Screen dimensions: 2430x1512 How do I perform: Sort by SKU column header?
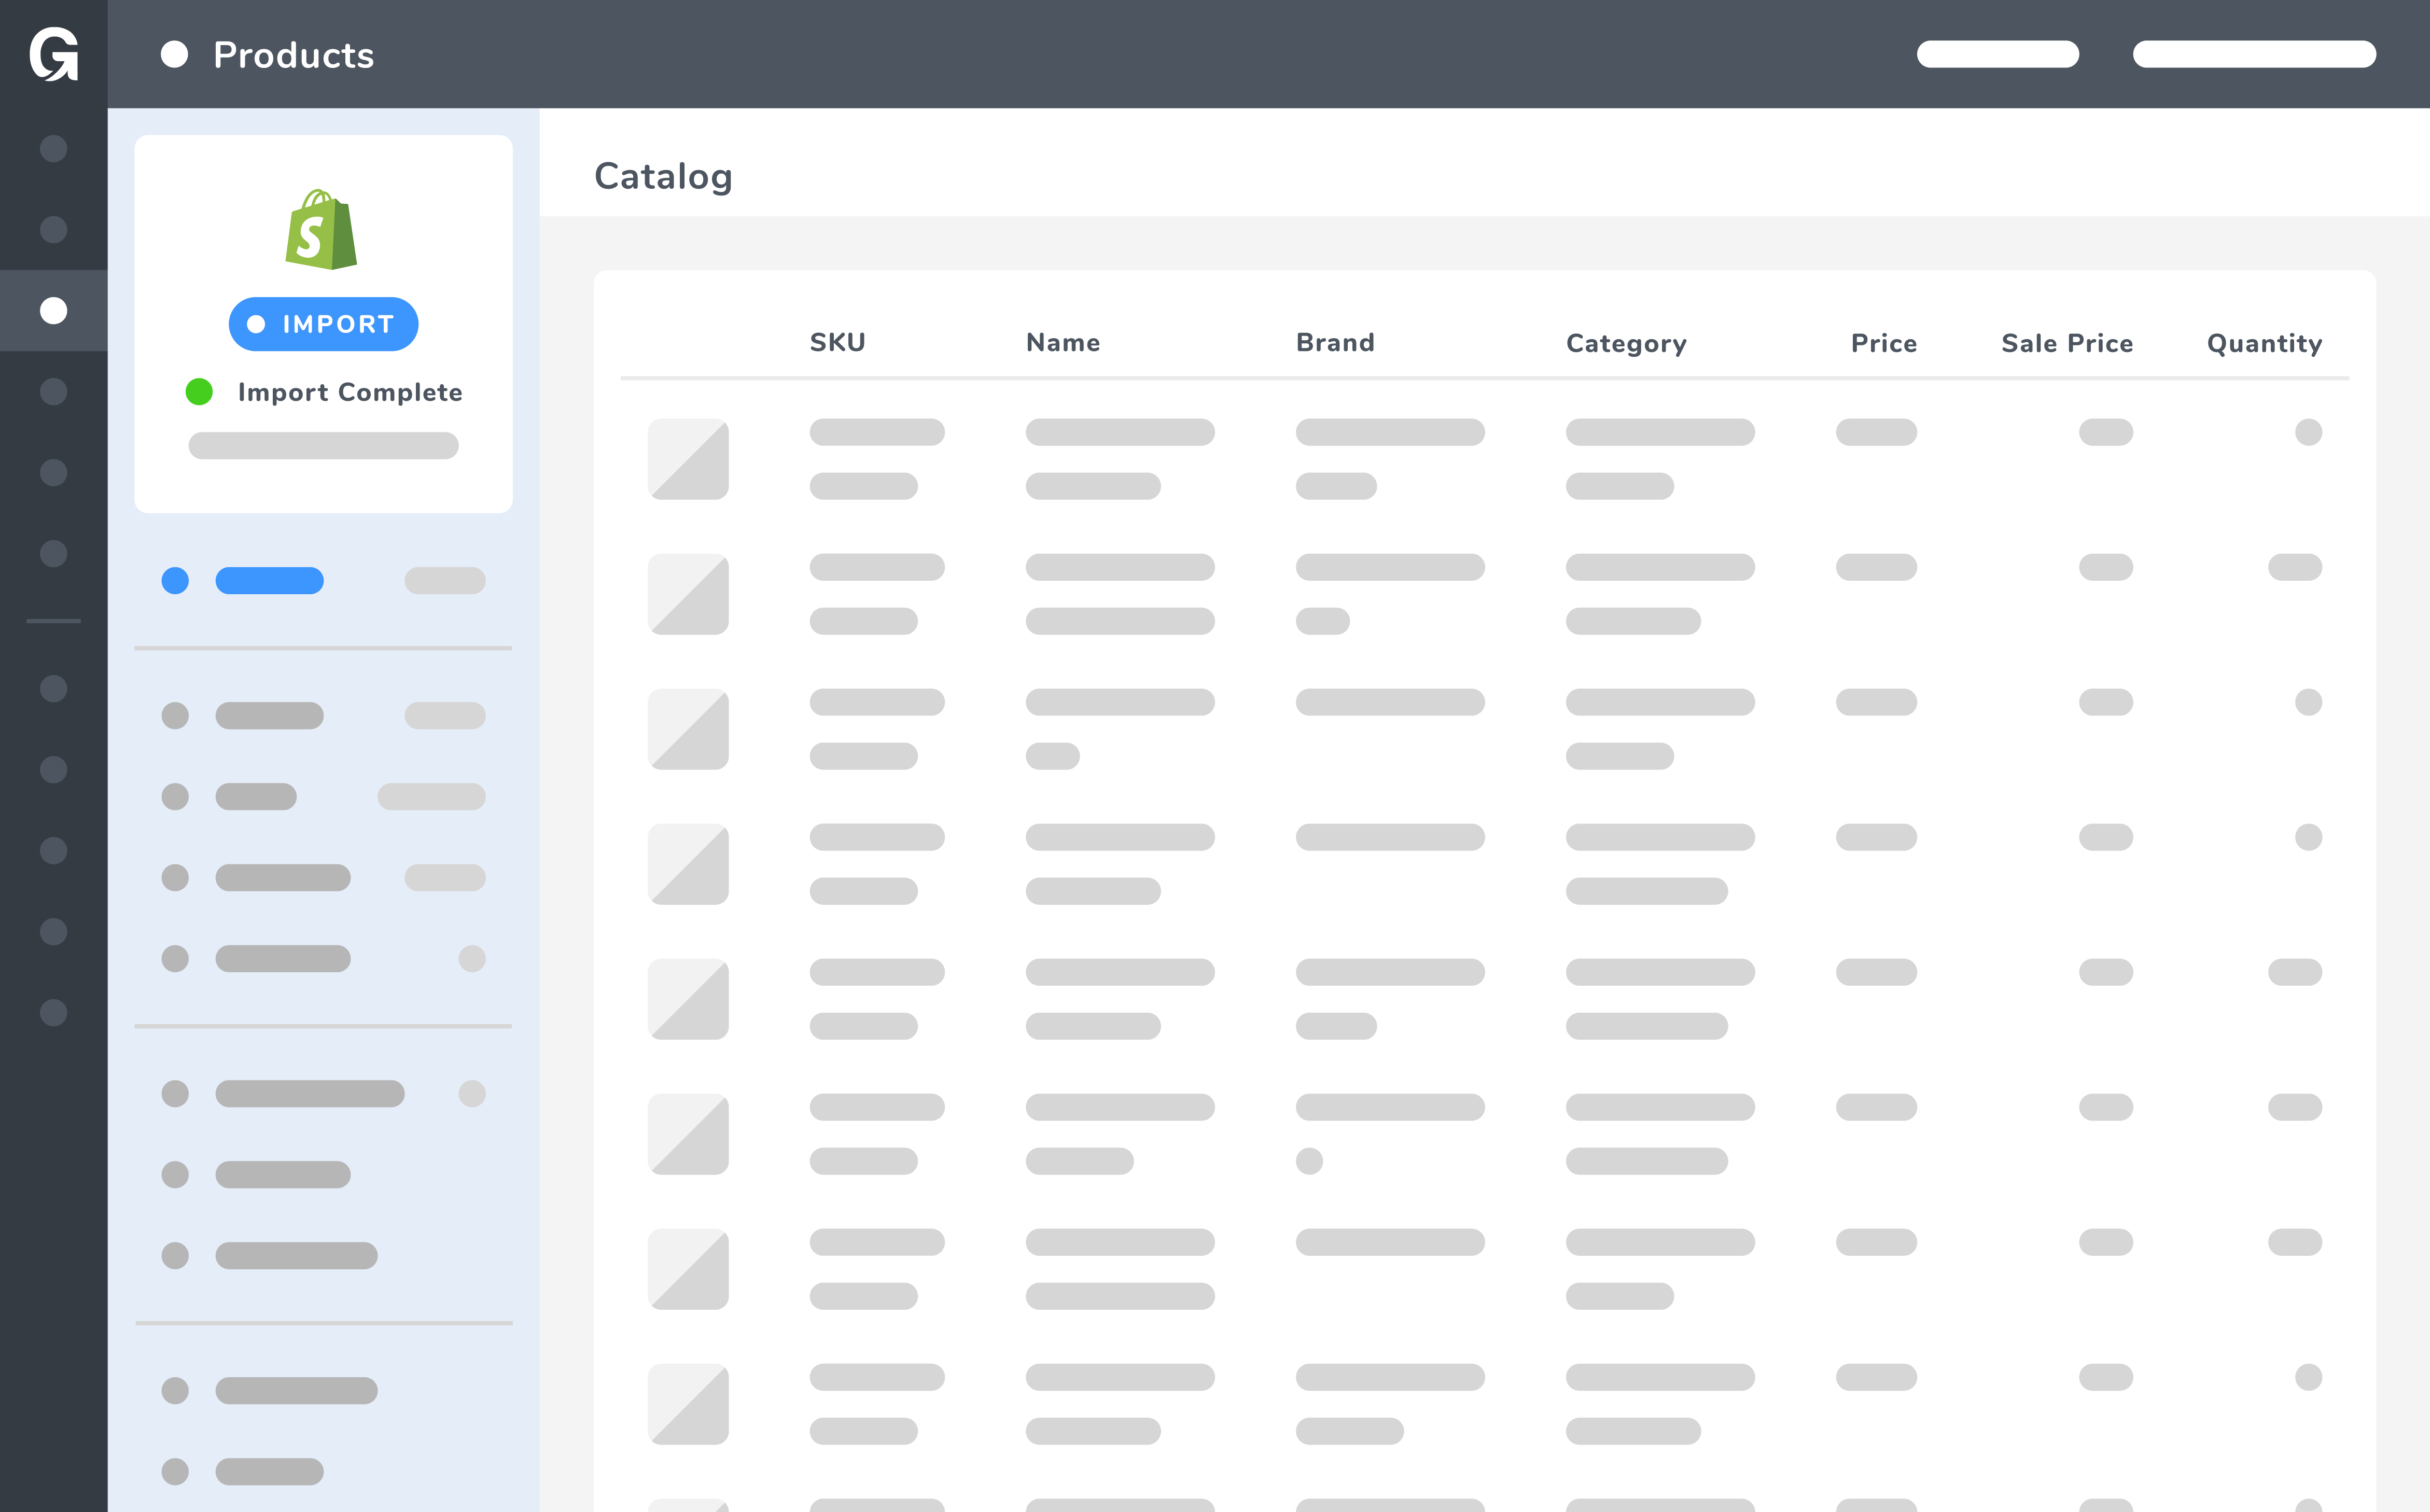[x=837, y=343]
